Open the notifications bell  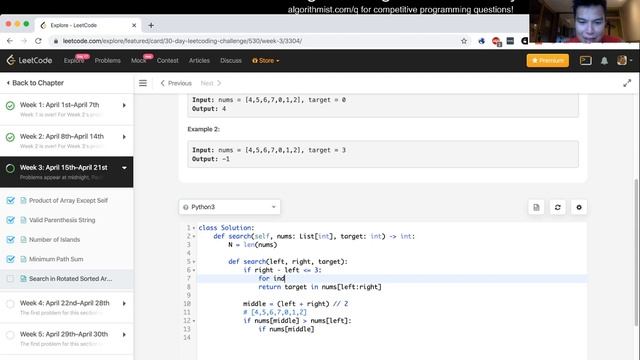pos(604,61)
